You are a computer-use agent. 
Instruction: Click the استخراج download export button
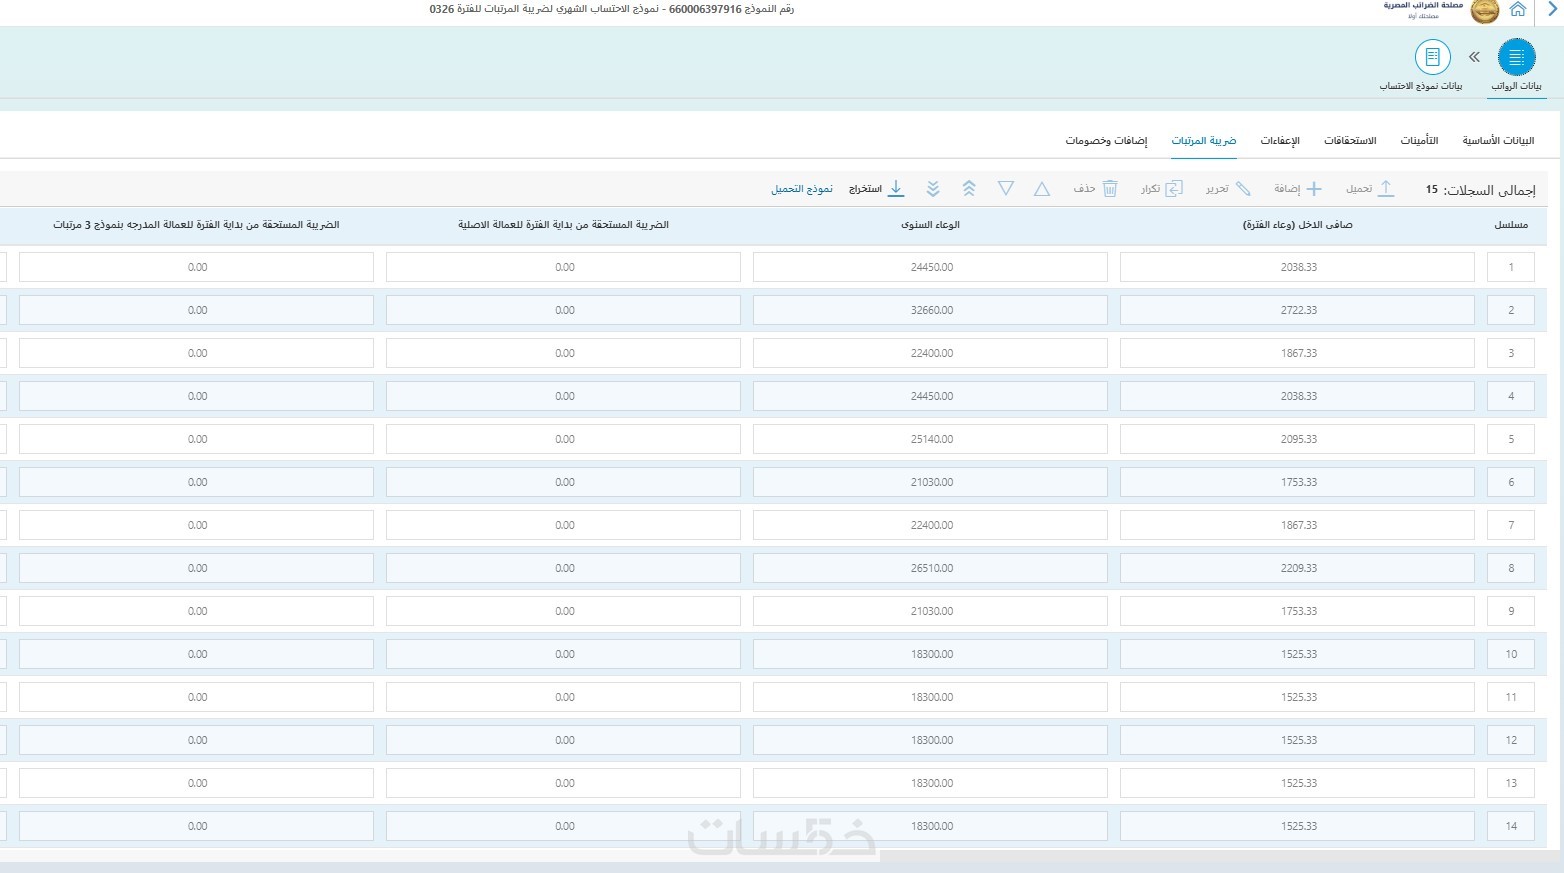(x=877, y=188)
